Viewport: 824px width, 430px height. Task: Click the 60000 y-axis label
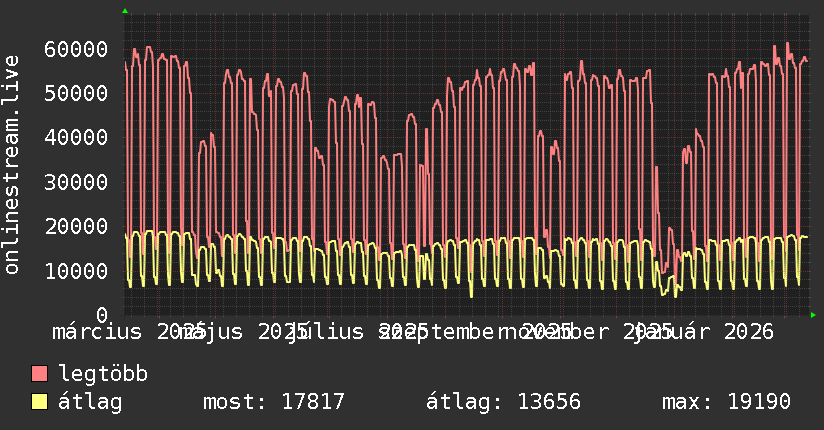pos(76,49)
